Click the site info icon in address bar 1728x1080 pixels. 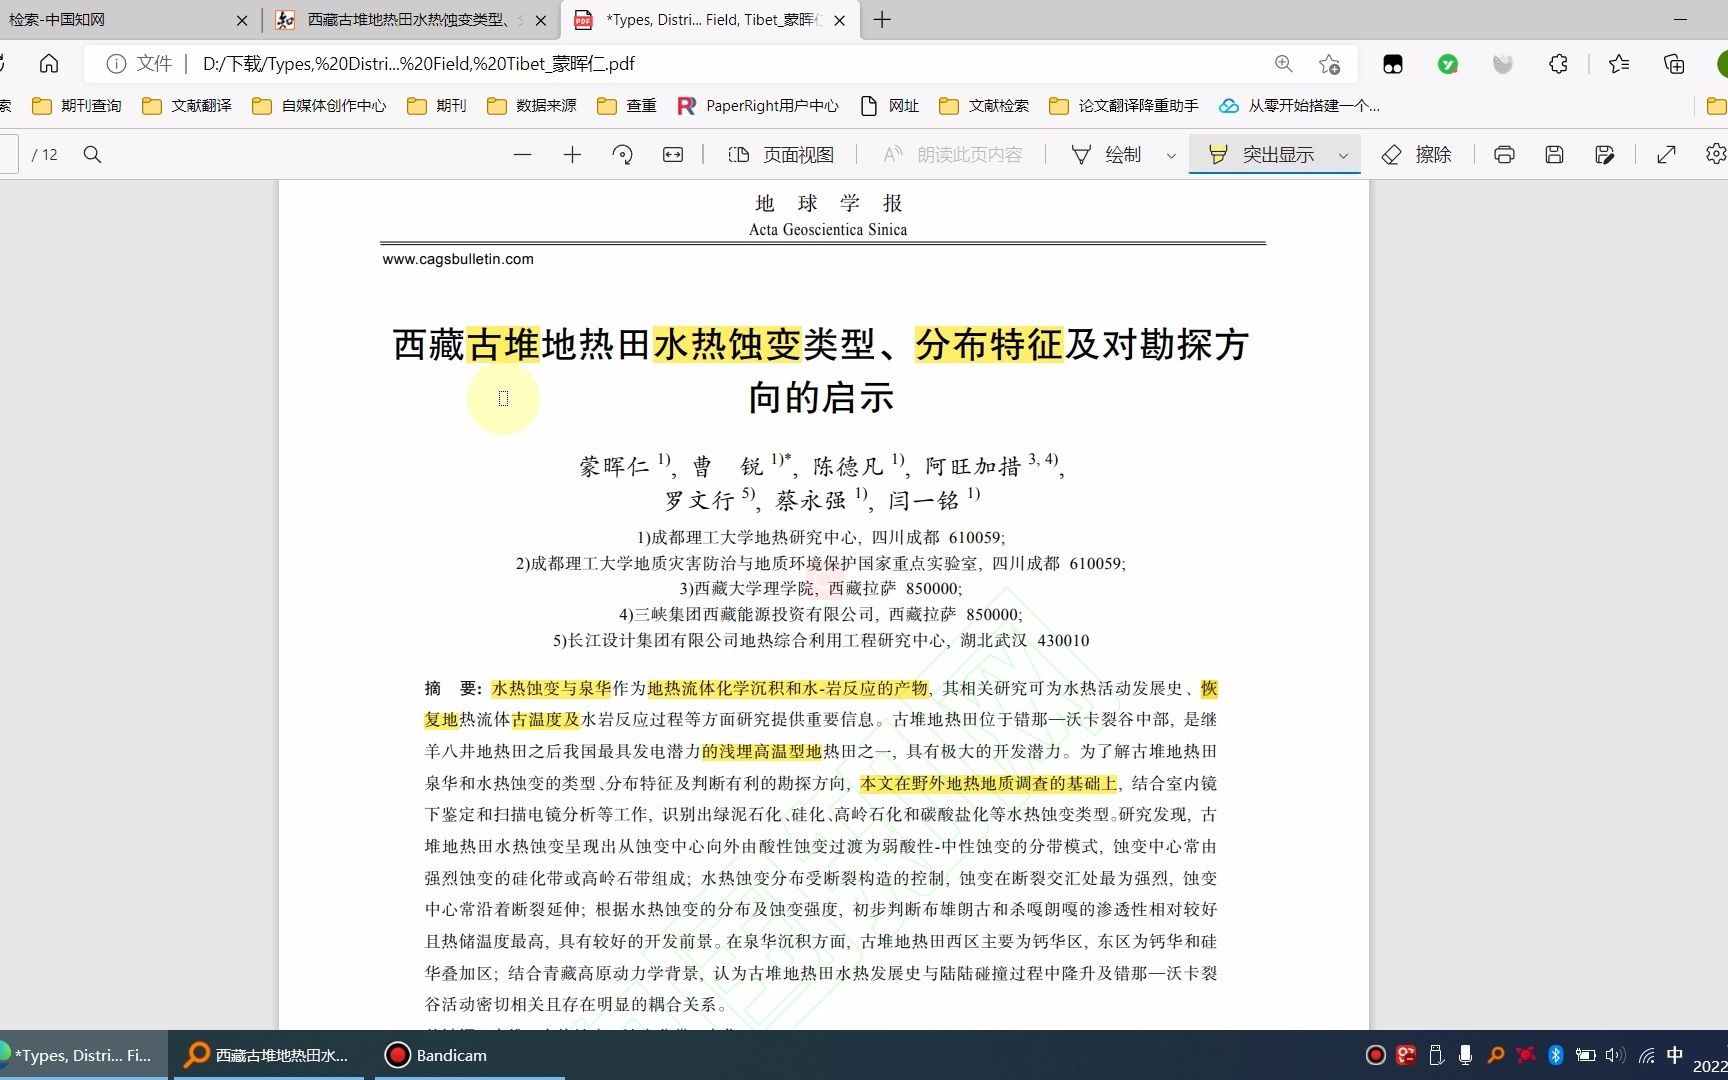[x=116, y=64]
